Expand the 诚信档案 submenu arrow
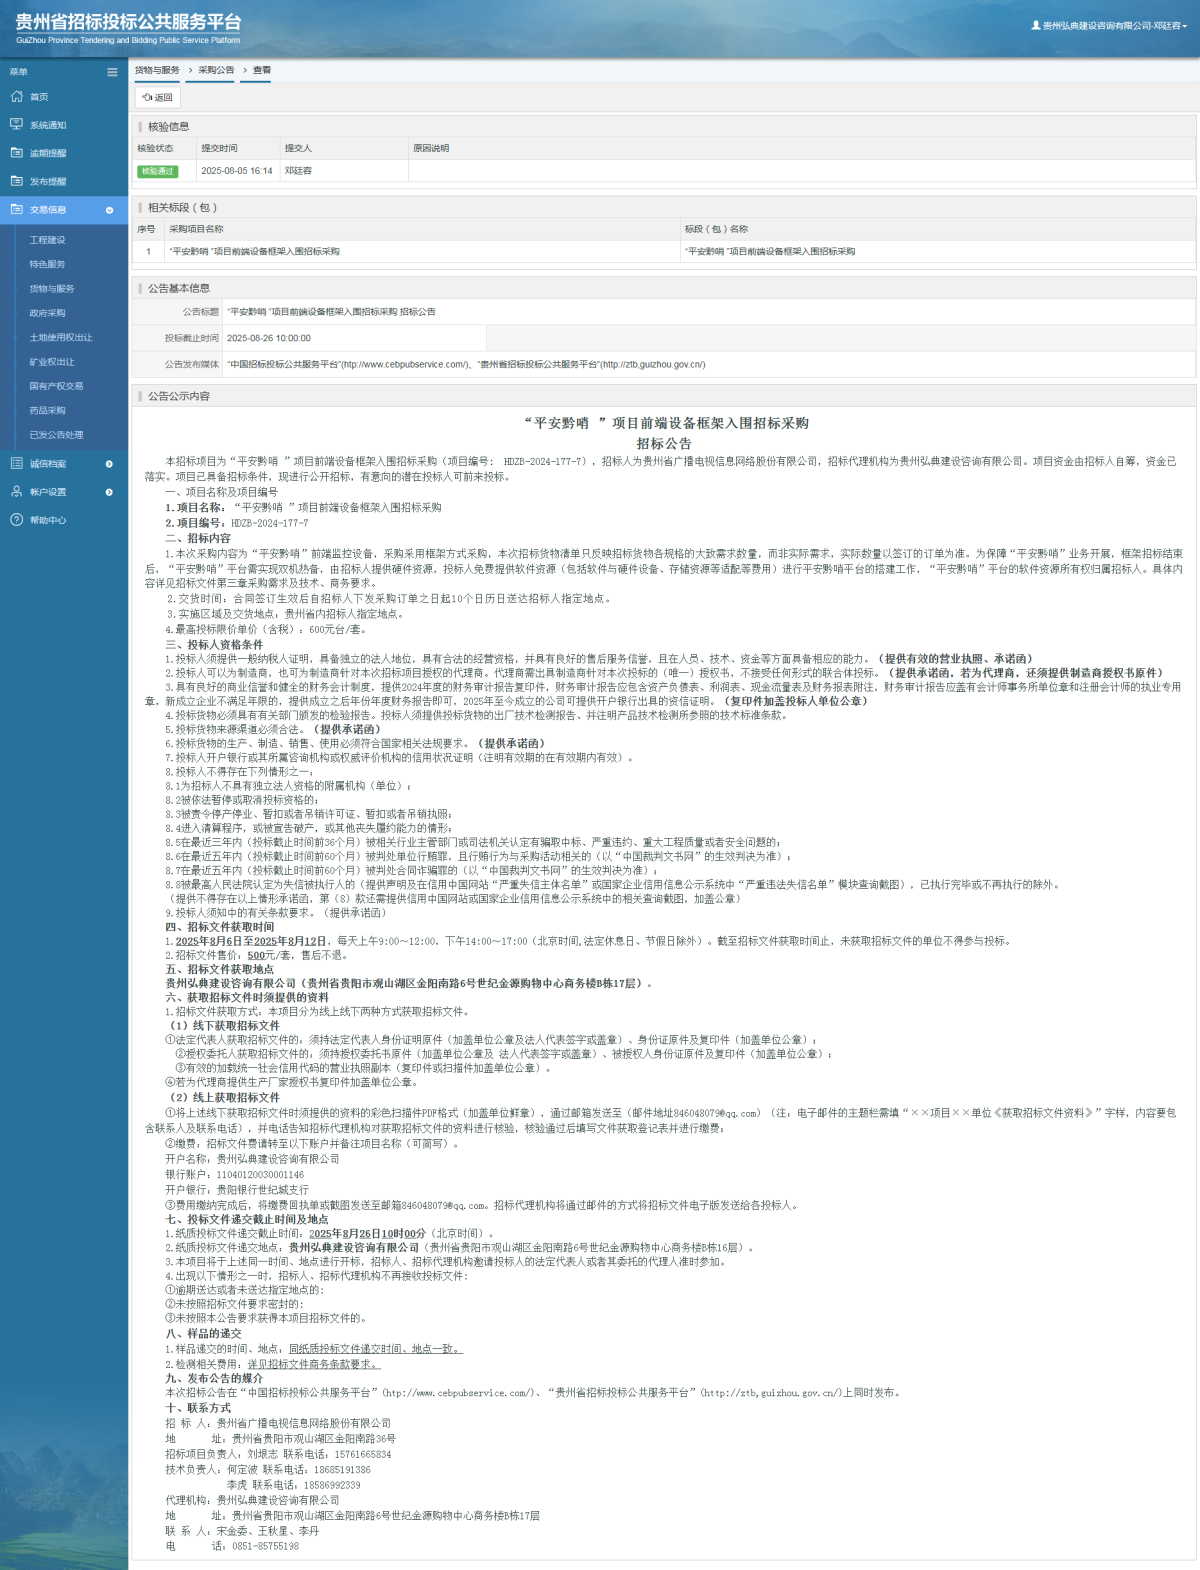 click(109, 464)
